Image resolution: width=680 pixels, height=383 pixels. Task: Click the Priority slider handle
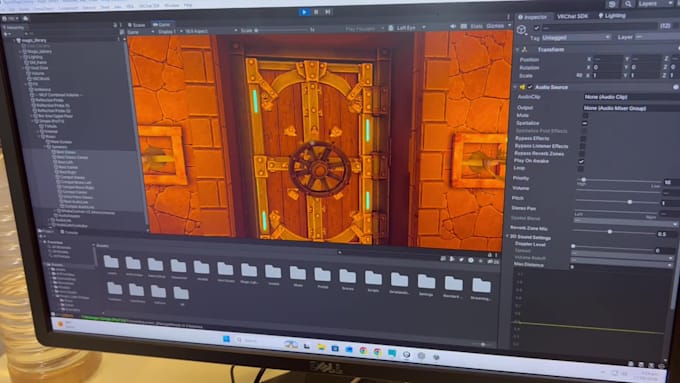coord(584,179)
